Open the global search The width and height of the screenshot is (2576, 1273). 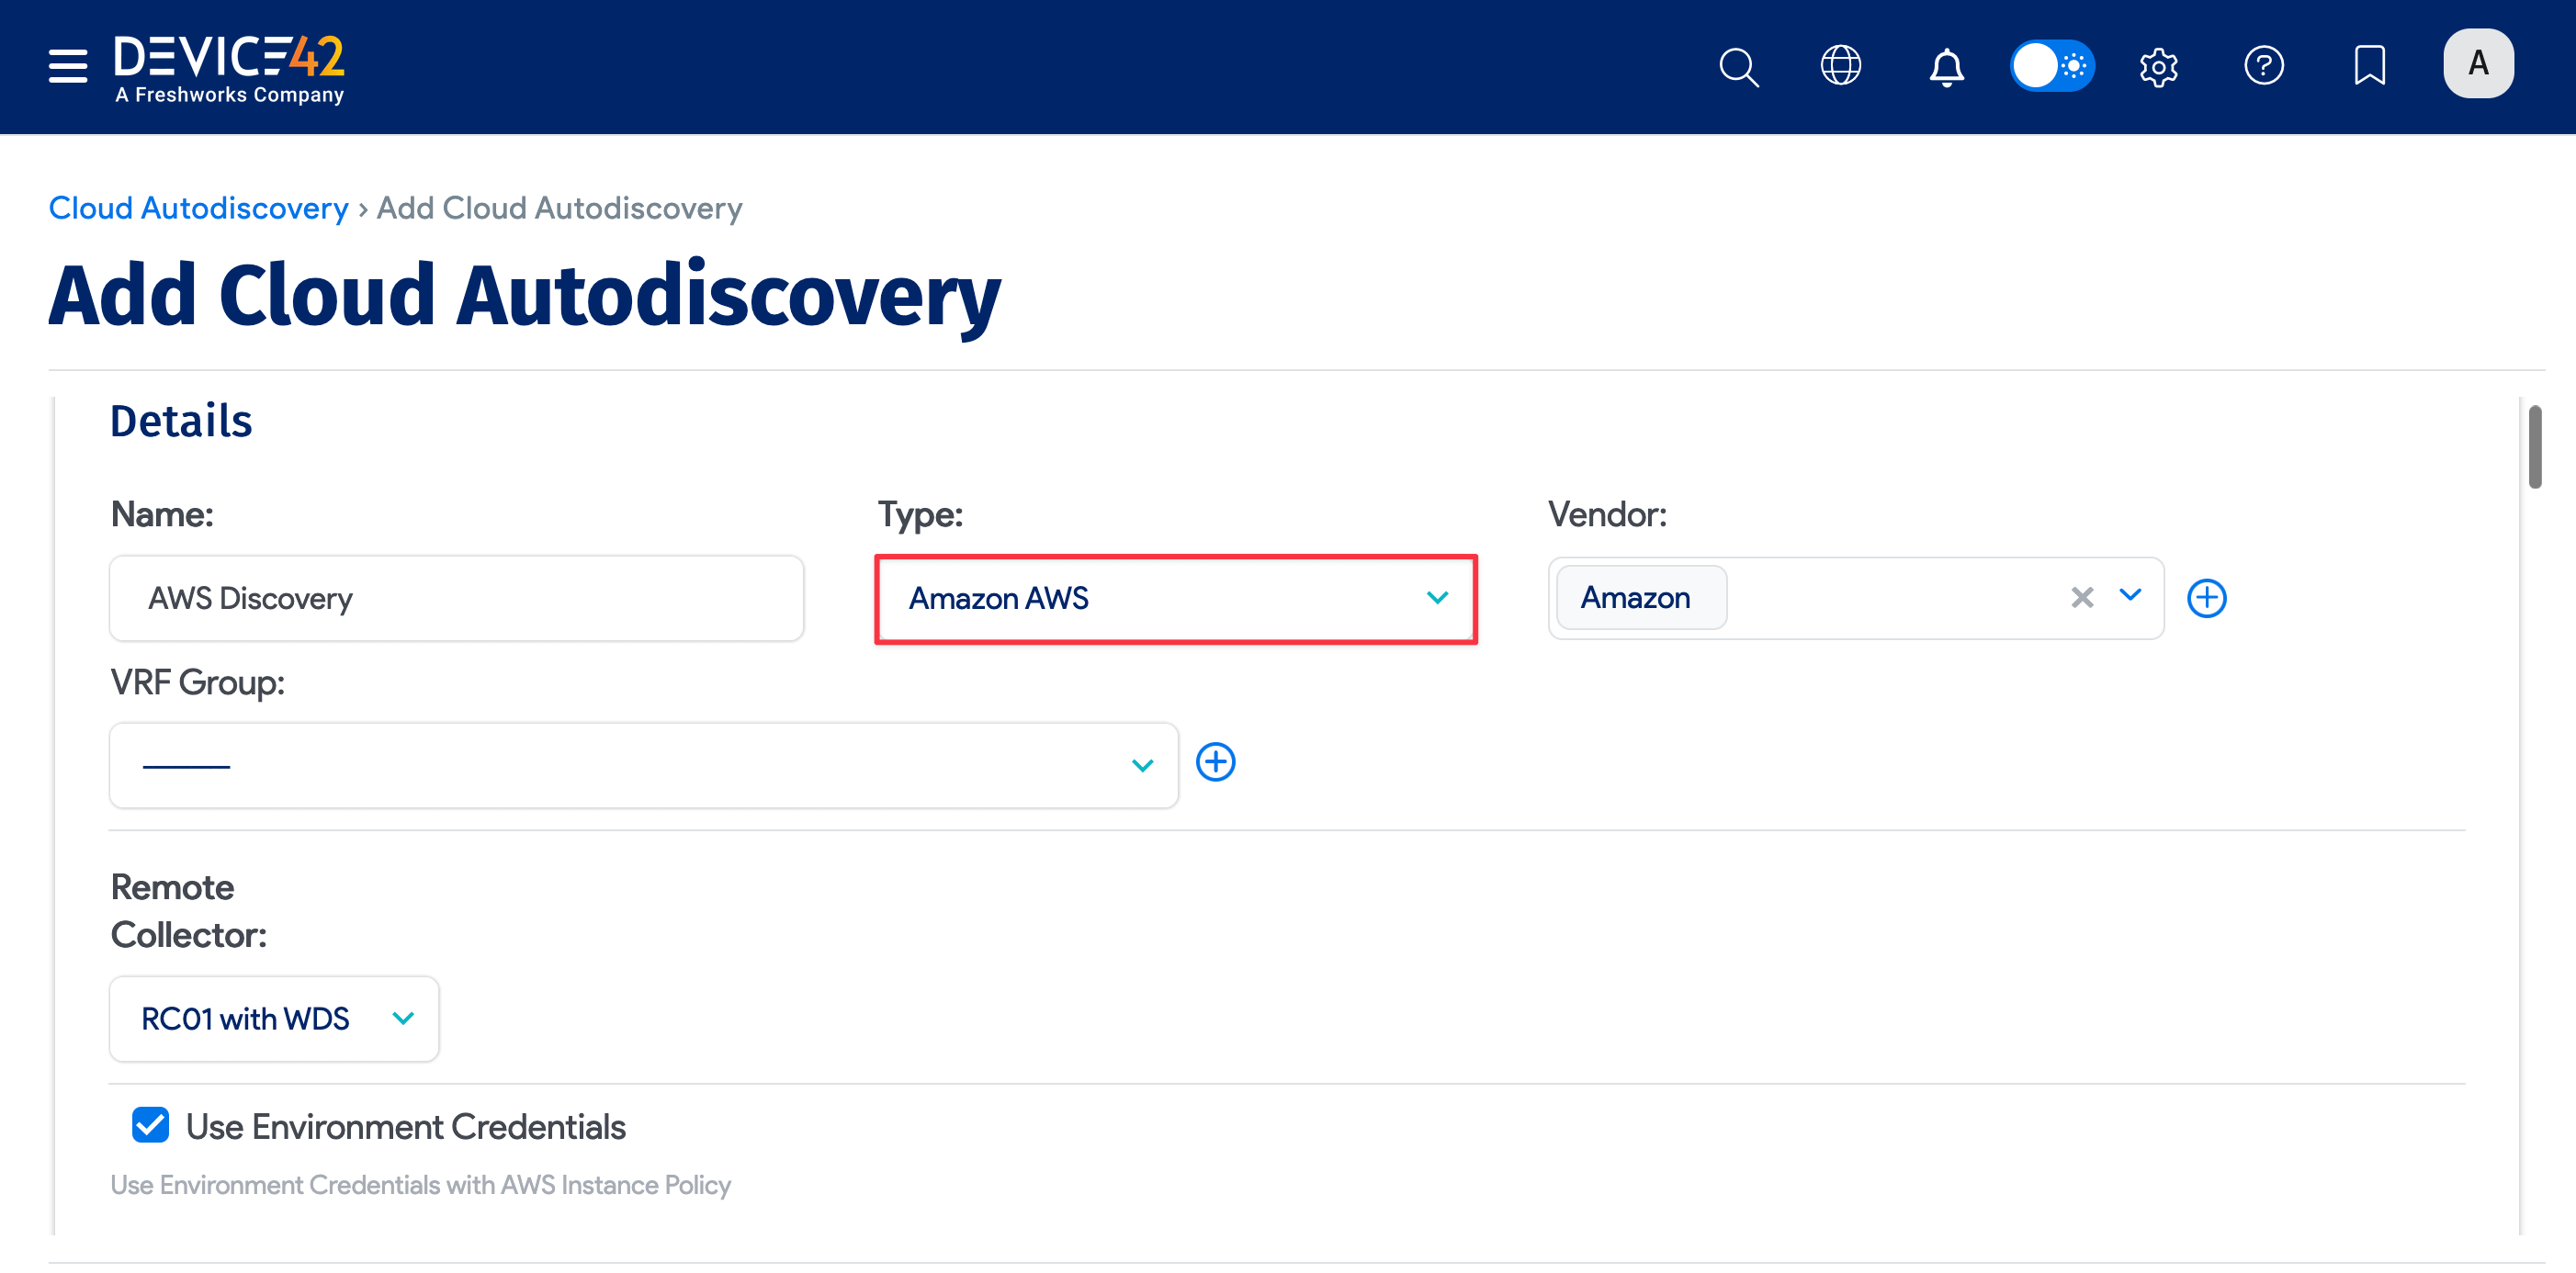[x=1739, y=67]
